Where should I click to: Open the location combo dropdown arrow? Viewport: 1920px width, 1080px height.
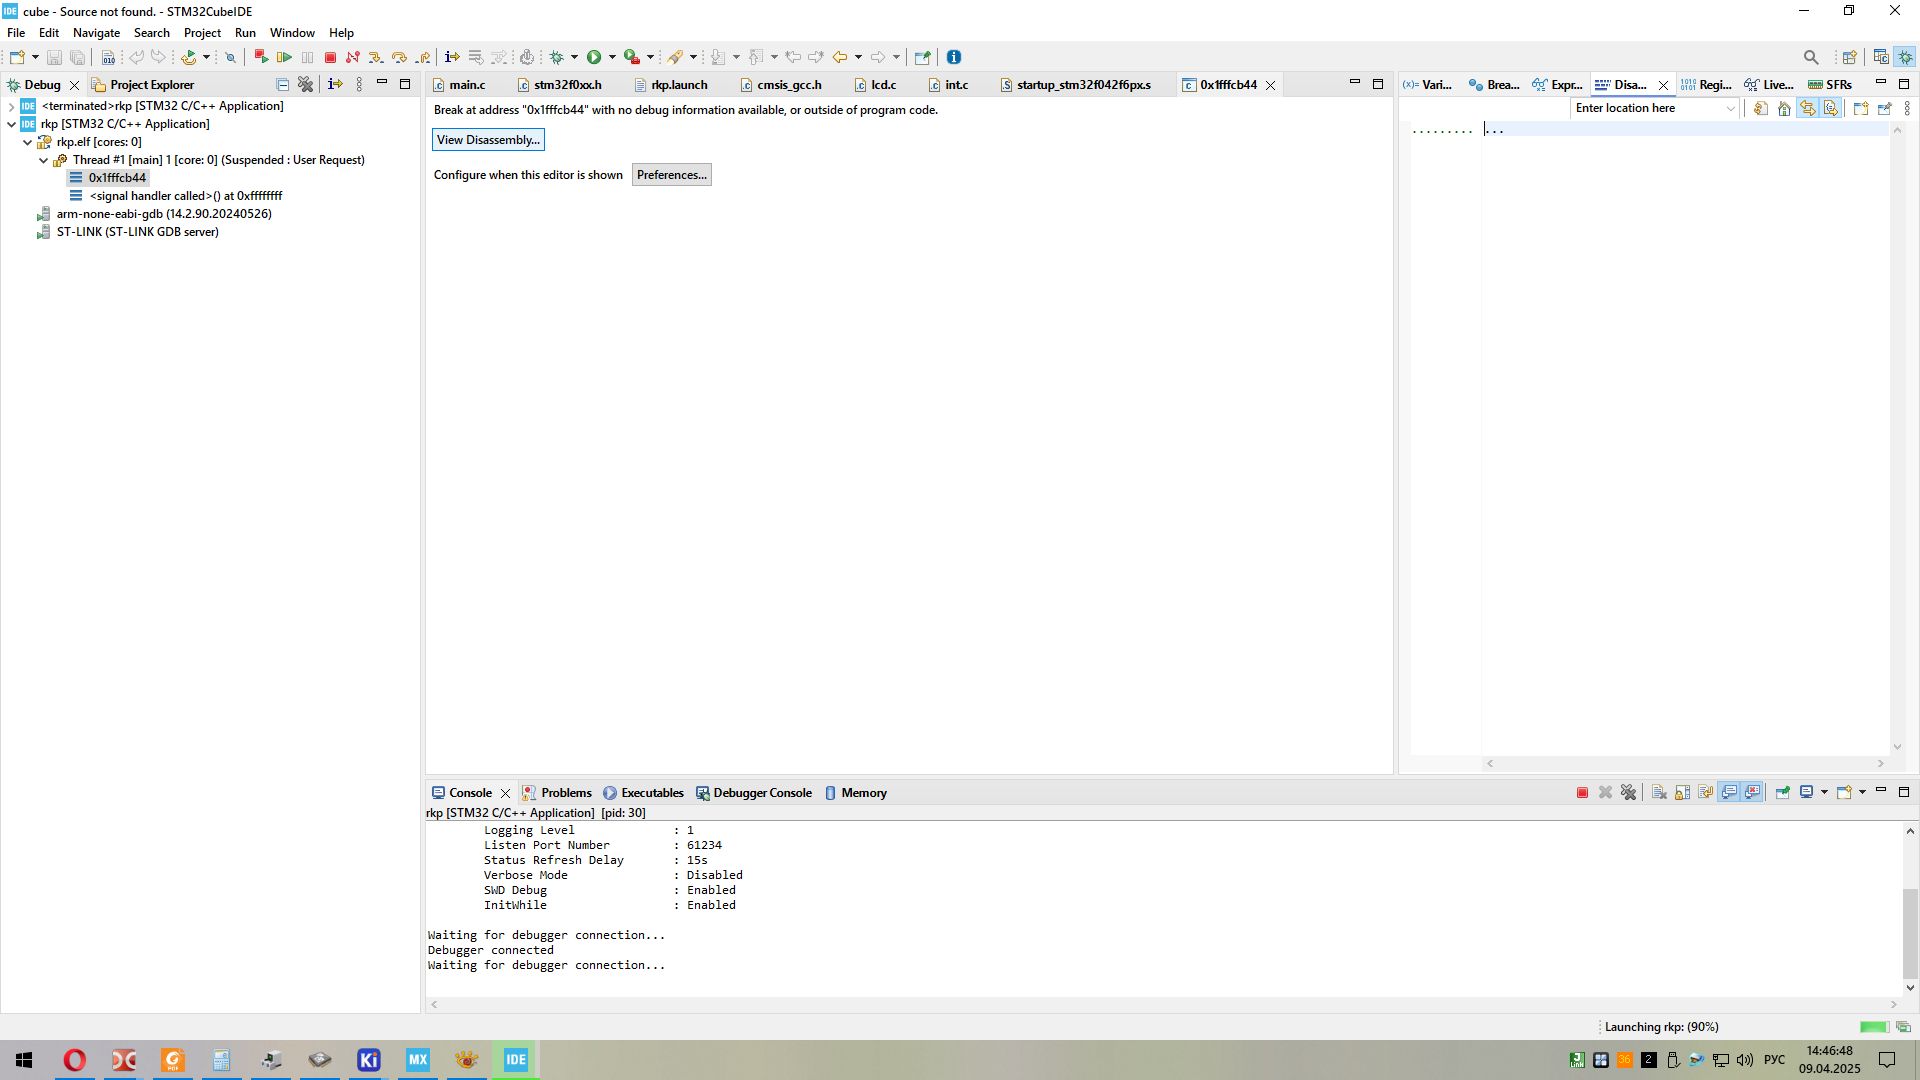[1731, 108]
